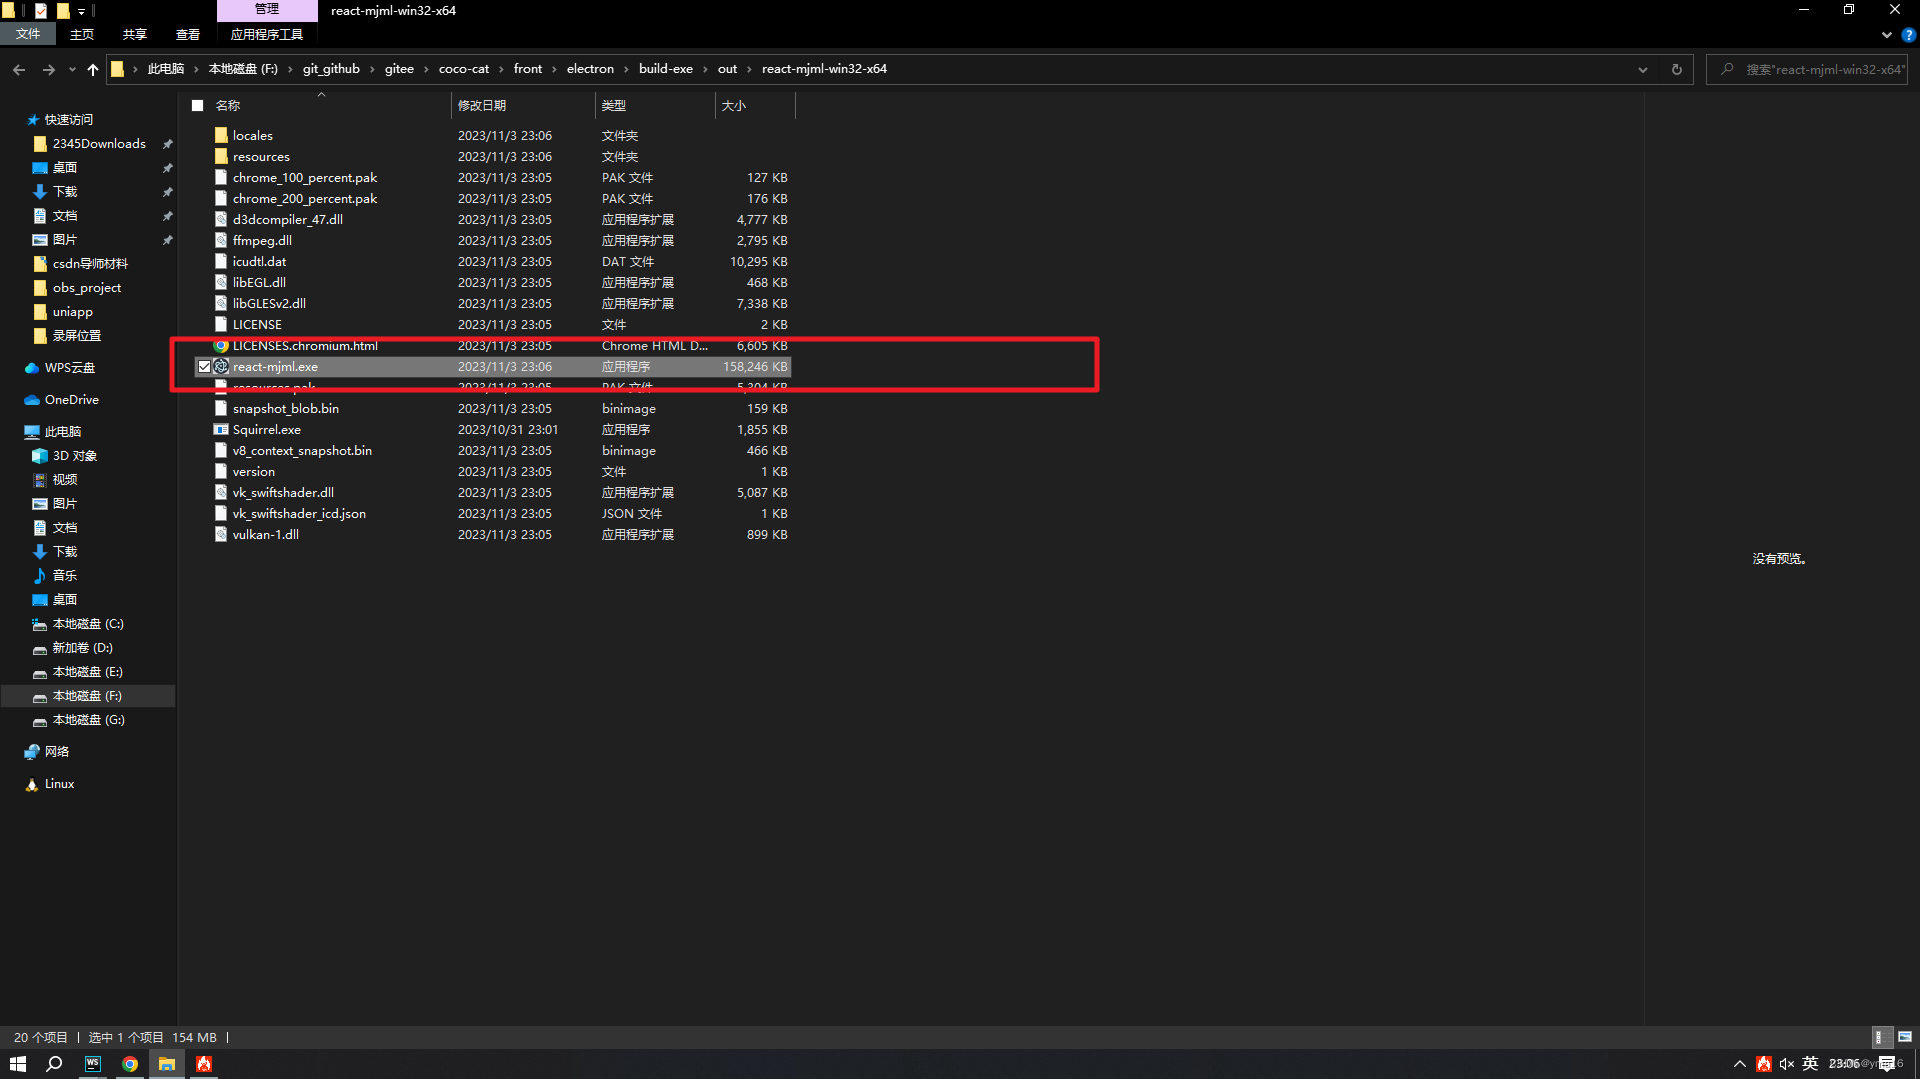Go forward with the forward arrow

click(48, 69)
